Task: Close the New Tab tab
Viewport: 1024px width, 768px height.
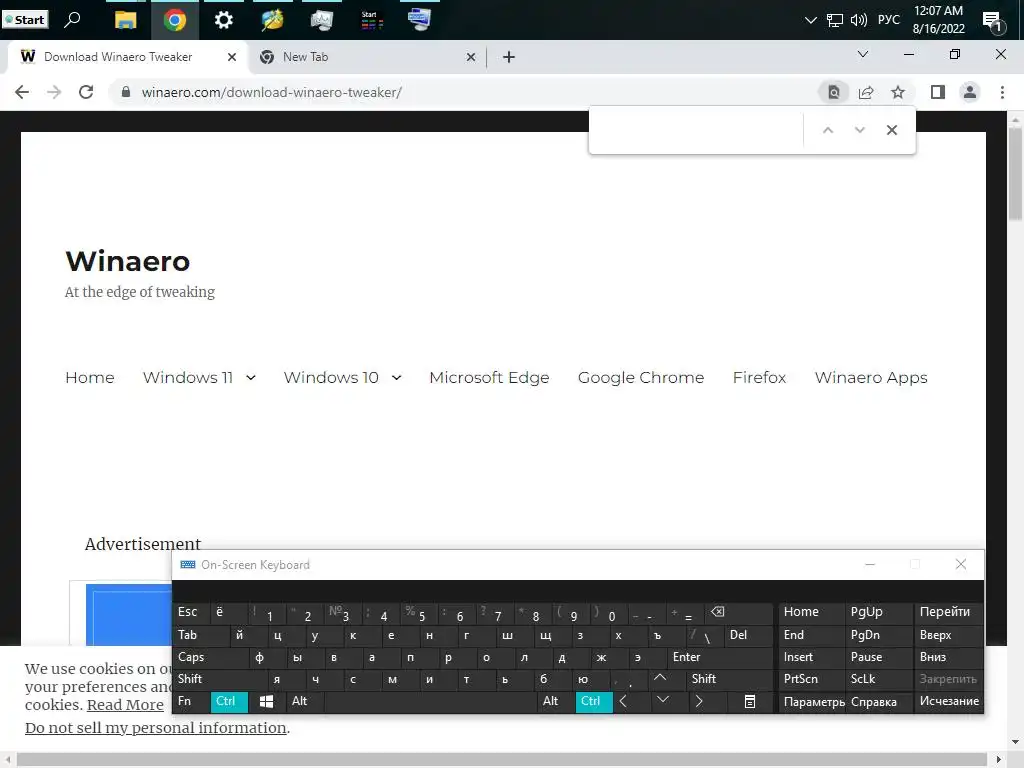Action: (x=471, y=57)
